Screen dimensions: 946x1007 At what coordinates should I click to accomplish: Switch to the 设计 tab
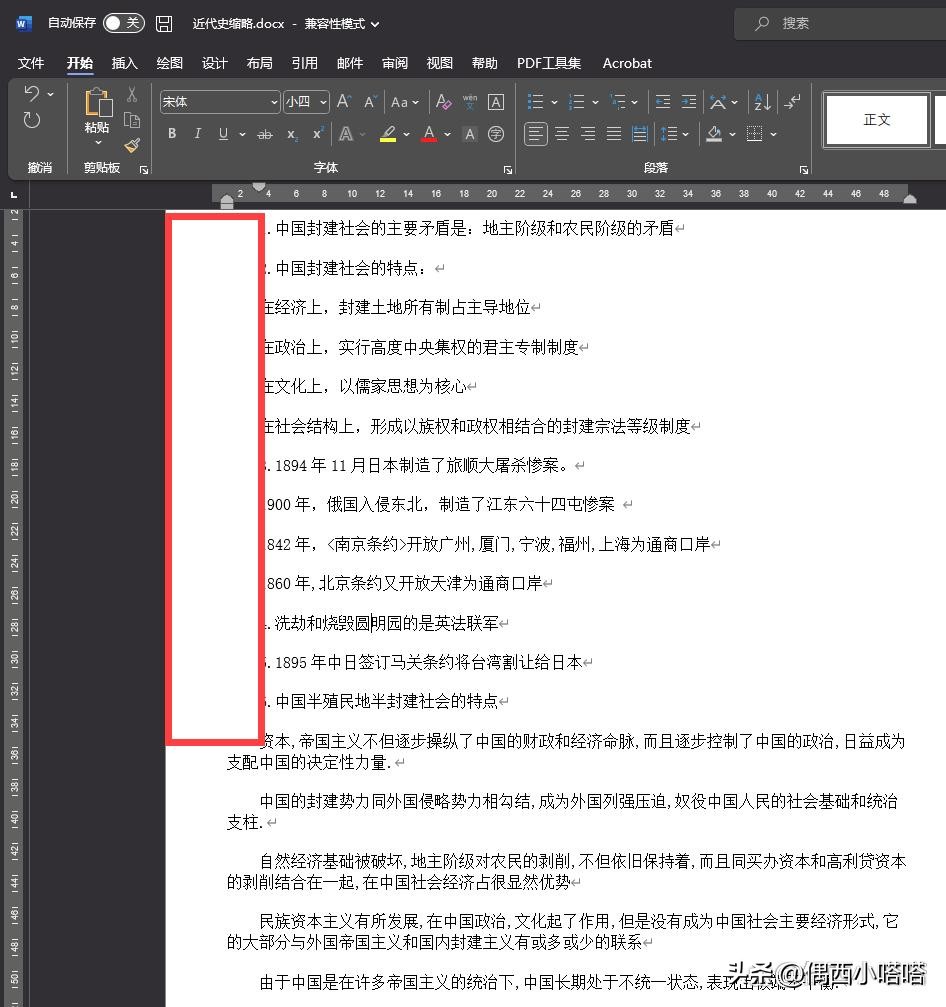coord(215,63)
